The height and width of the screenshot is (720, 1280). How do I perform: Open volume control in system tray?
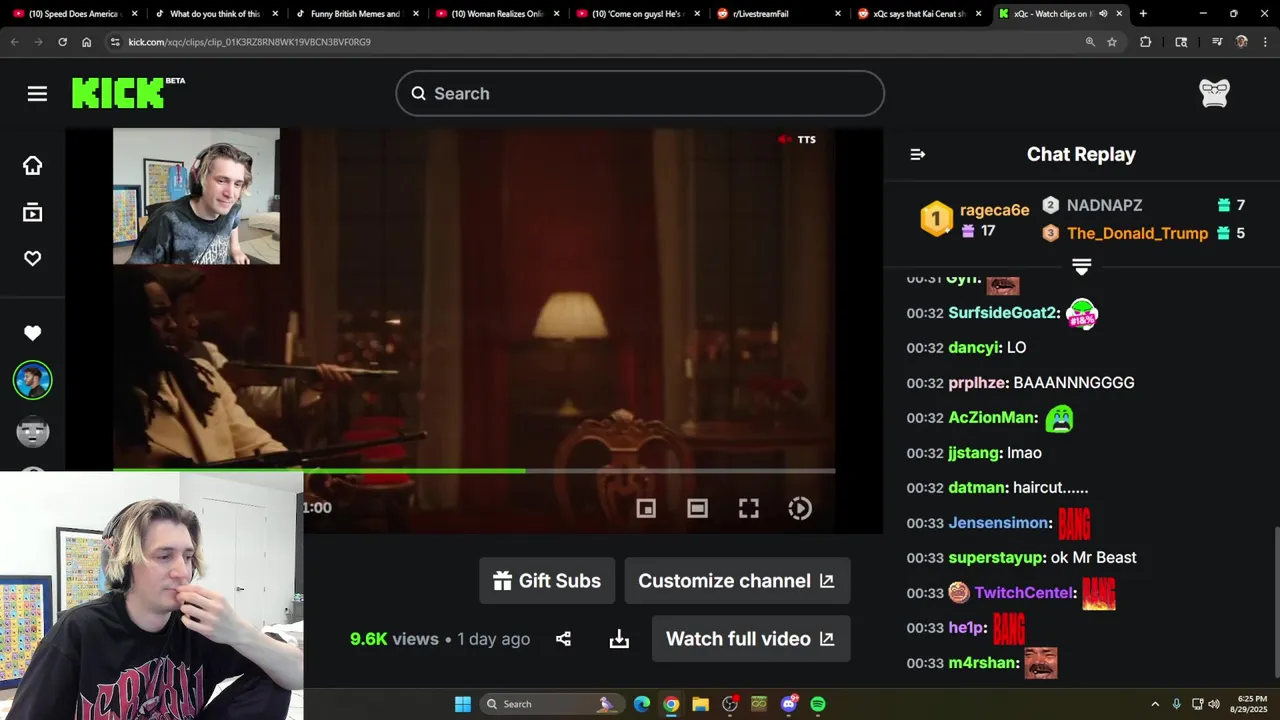(1213, 704)
